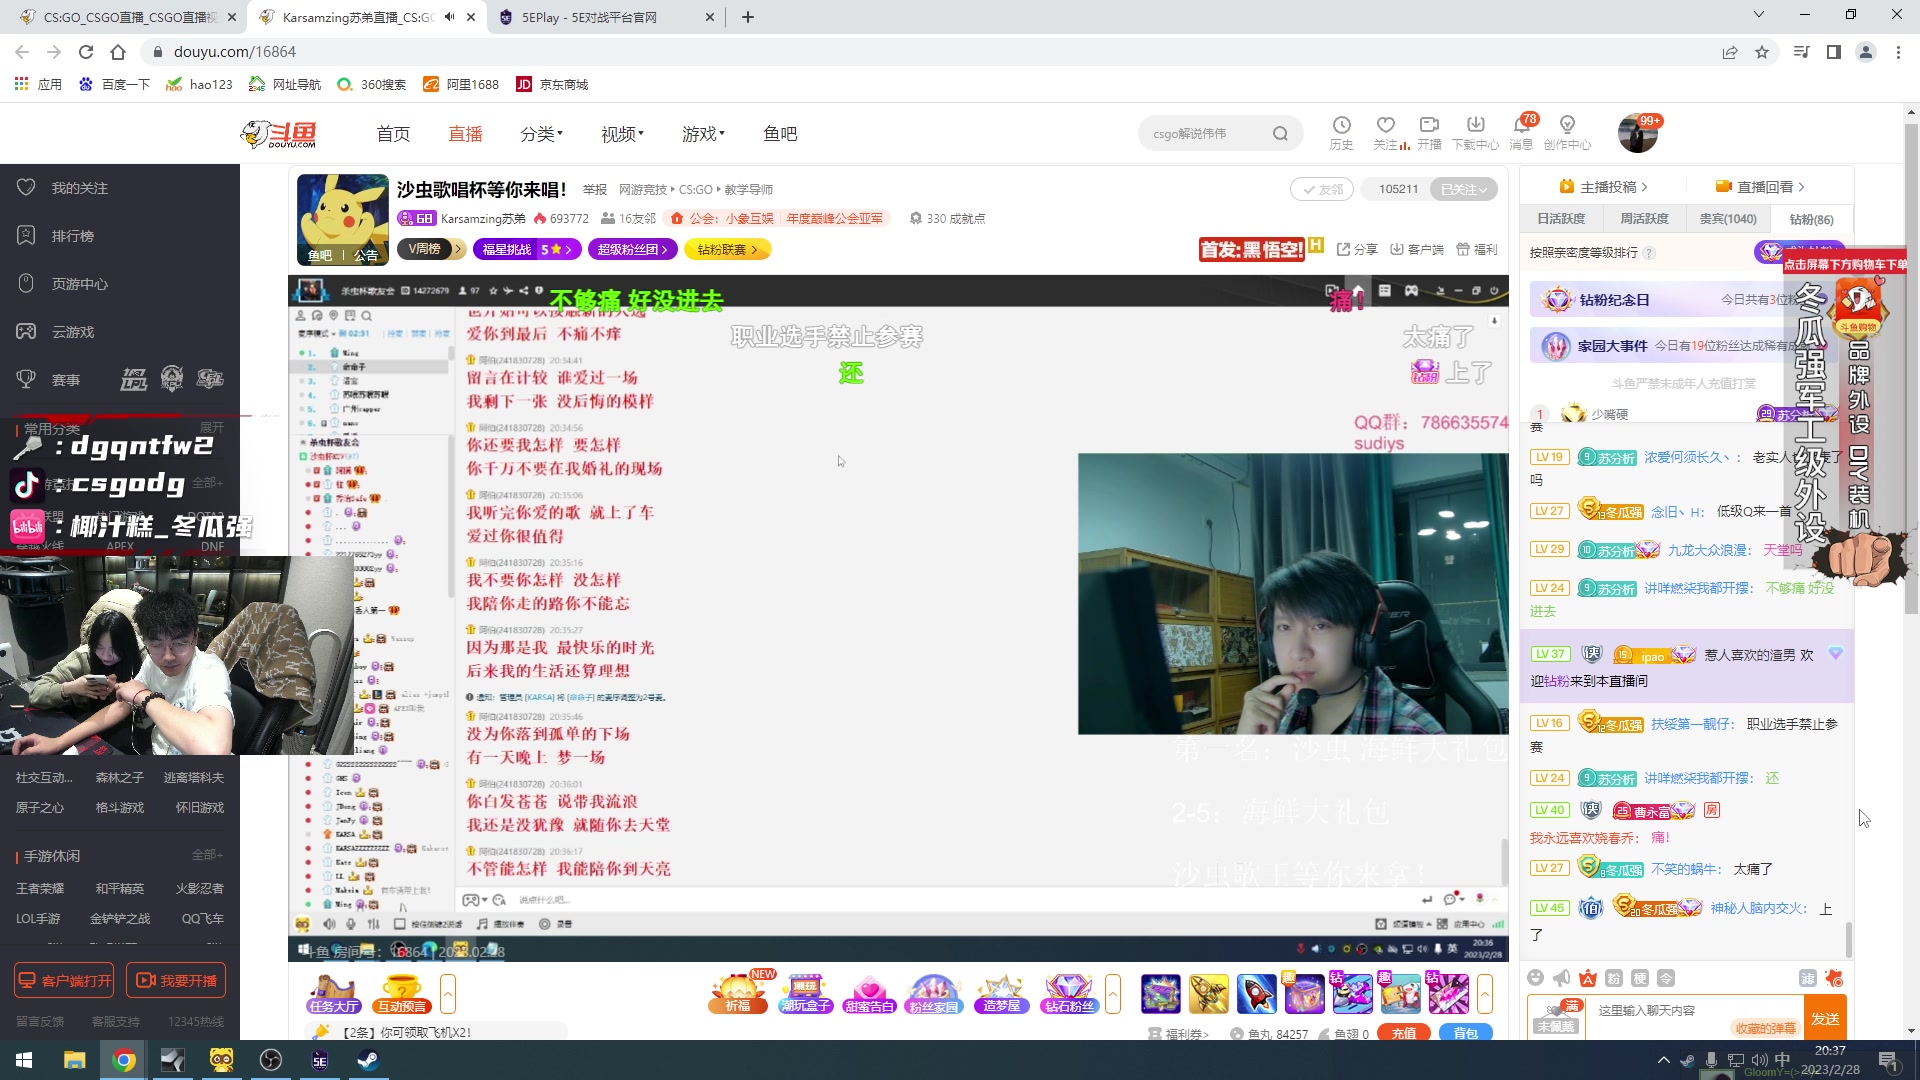The height and width of the screenshot is (1080, 1920).
Task: Switch to the 周活跃度 tab
Action: click(x=1644, y=219)
